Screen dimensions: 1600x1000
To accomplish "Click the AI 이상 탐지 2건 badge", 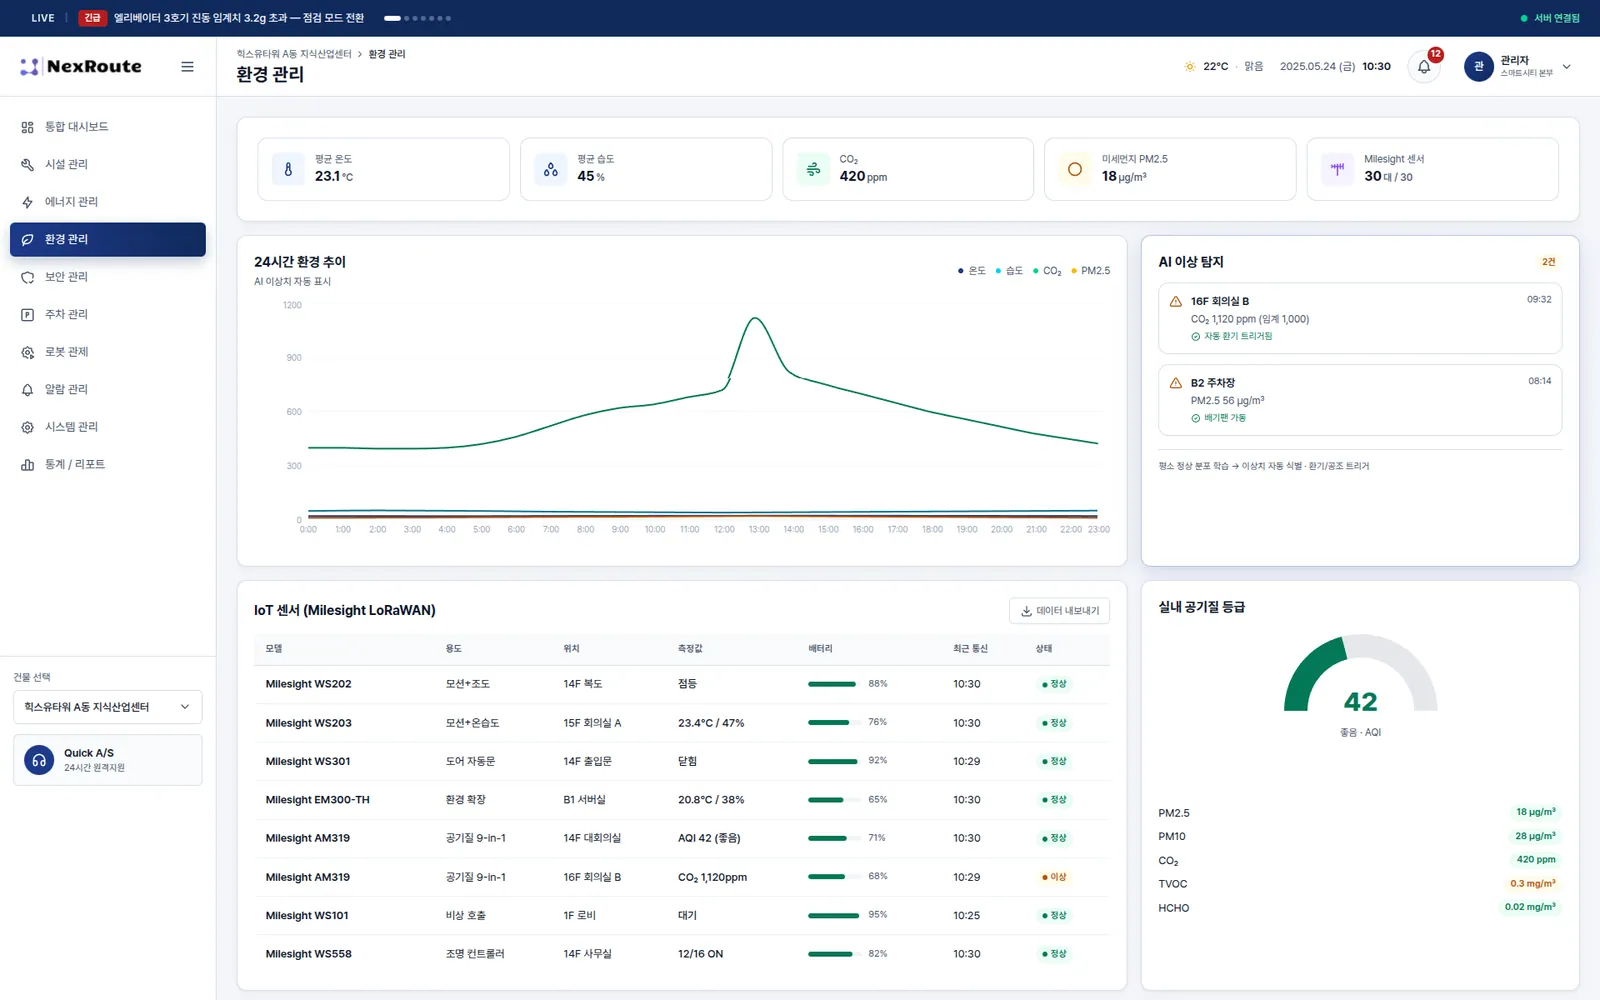I will click(1548, 262).
